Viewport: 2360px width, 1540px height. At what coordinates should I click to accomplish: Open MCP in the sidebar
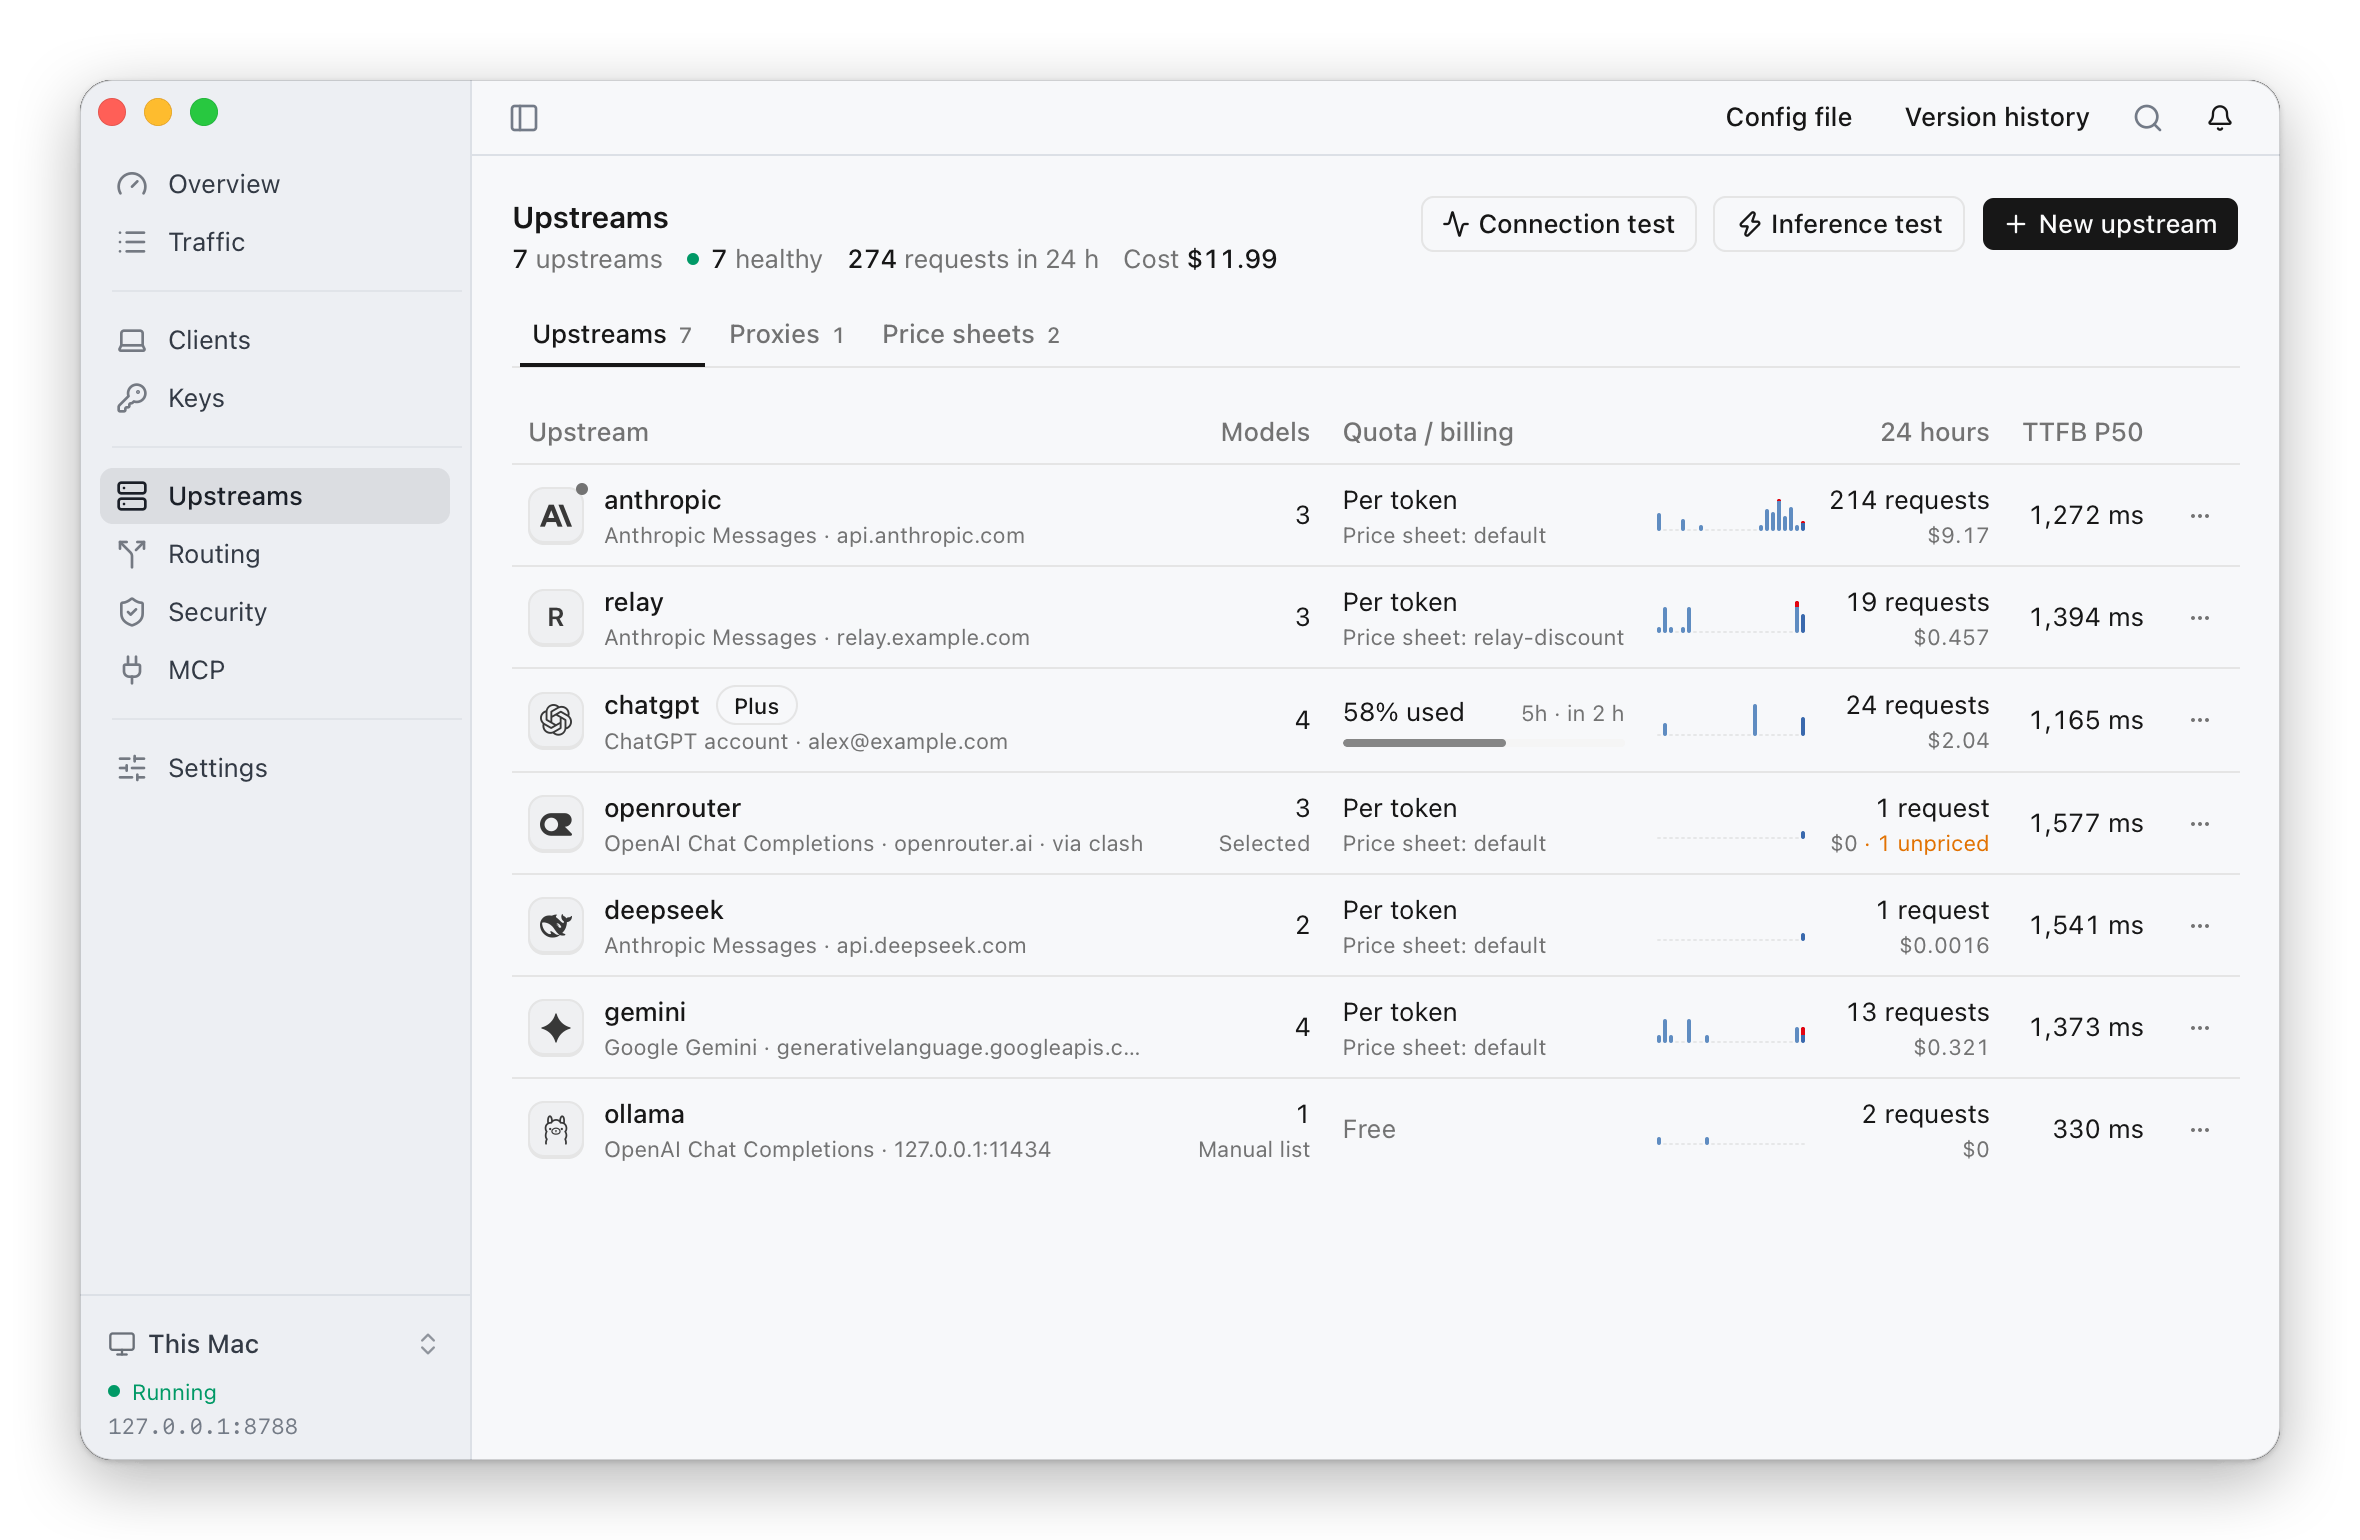pos(275,670)
